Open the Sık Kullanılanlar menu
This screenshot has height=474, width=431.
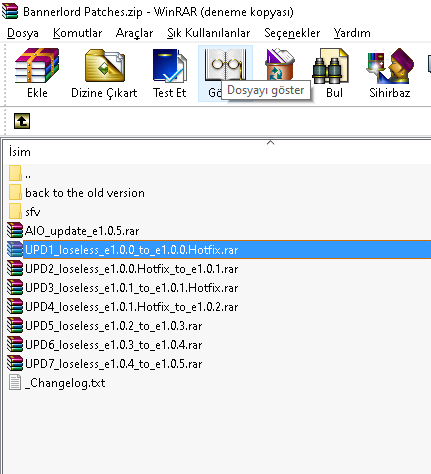coord(208,33)
